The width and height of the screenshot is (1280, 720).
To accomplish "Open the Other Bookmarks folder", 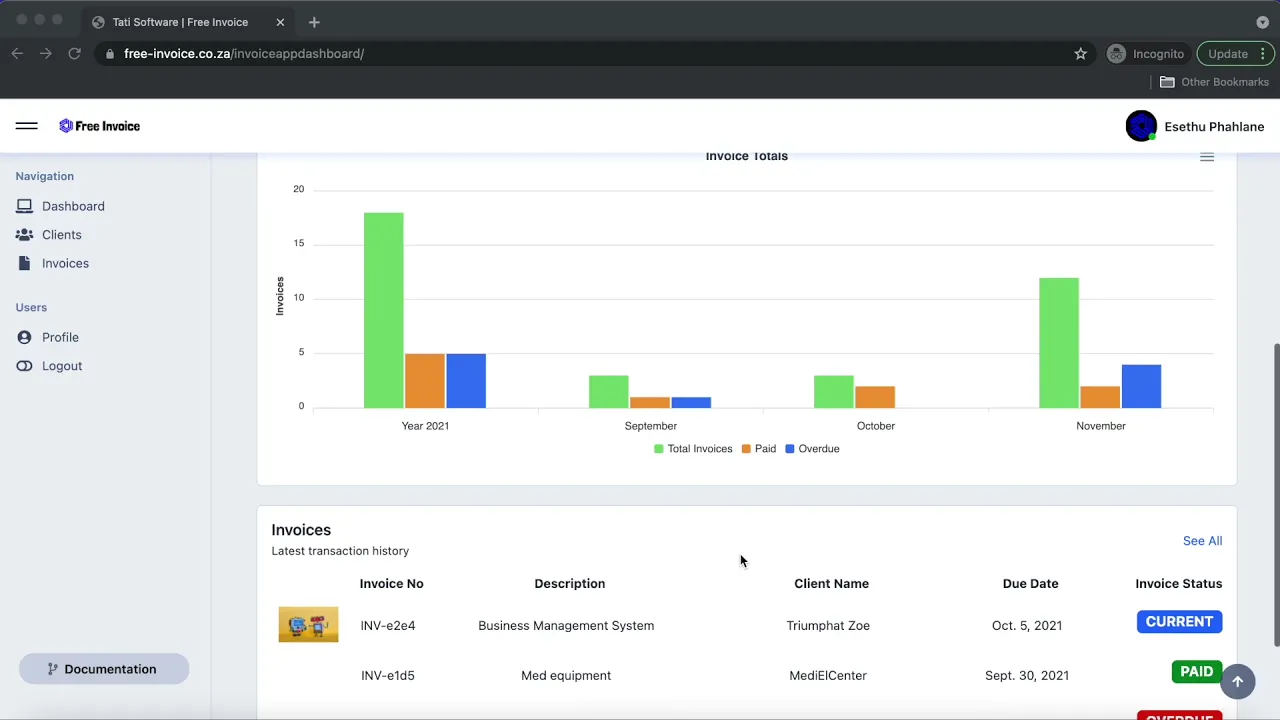I will click(1214, 82).
